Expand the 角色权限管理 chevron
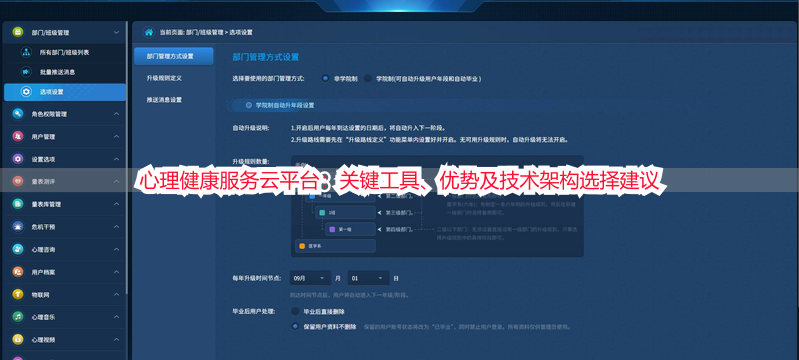 (116, 114)
